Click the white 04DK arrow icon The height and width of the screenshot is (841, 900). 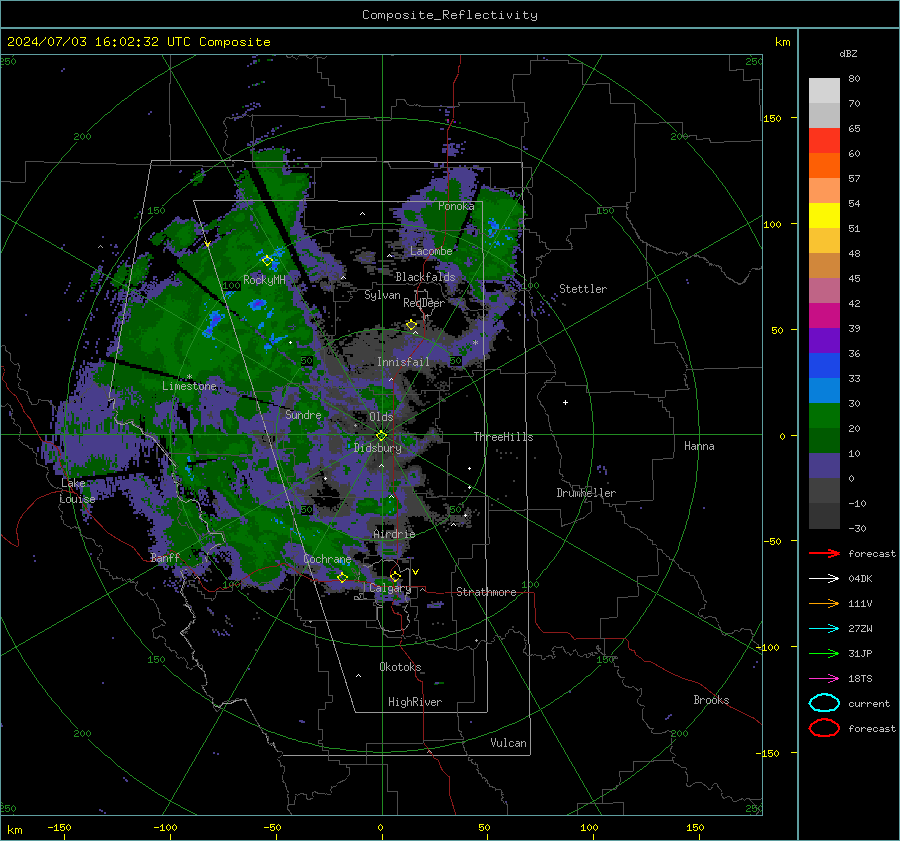824,579
